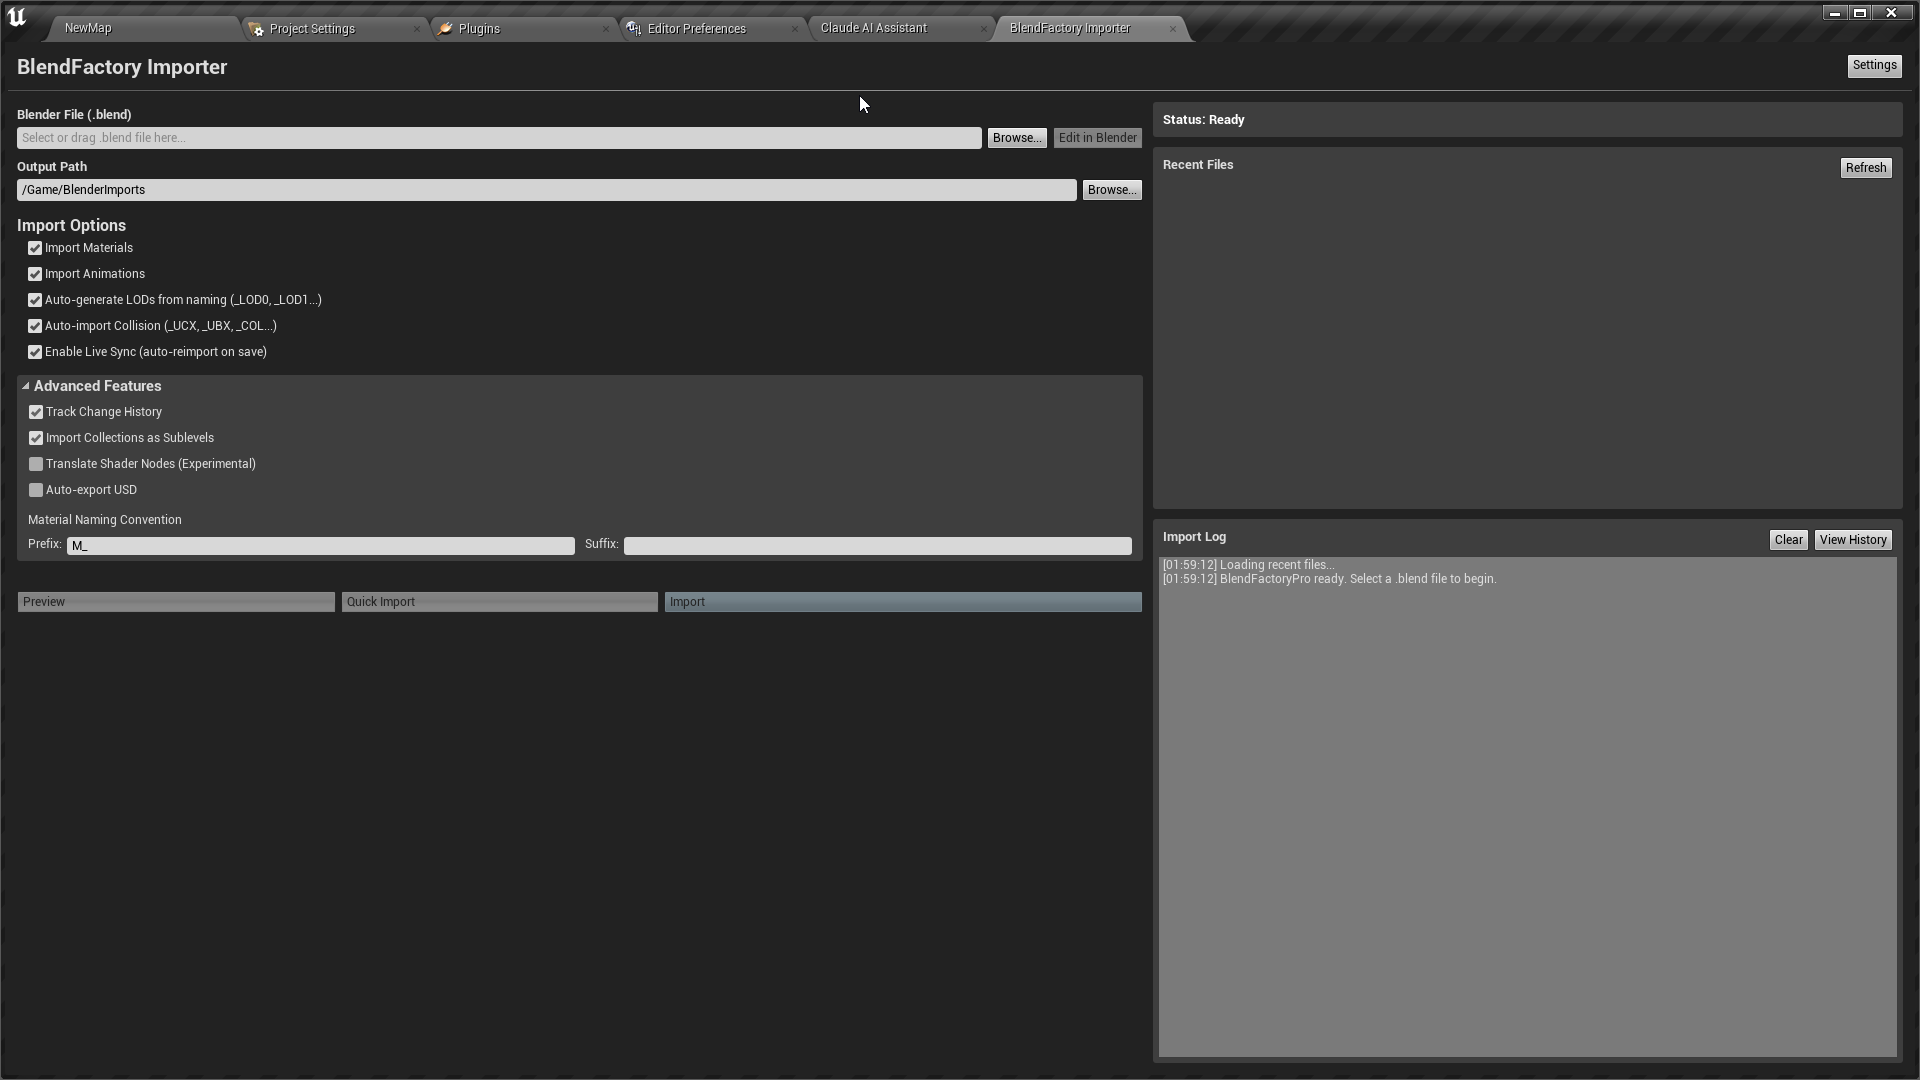The image size is (1920, 1080).
Task: Click the Unreal Engine logo icon
Action: click(16, 17)
